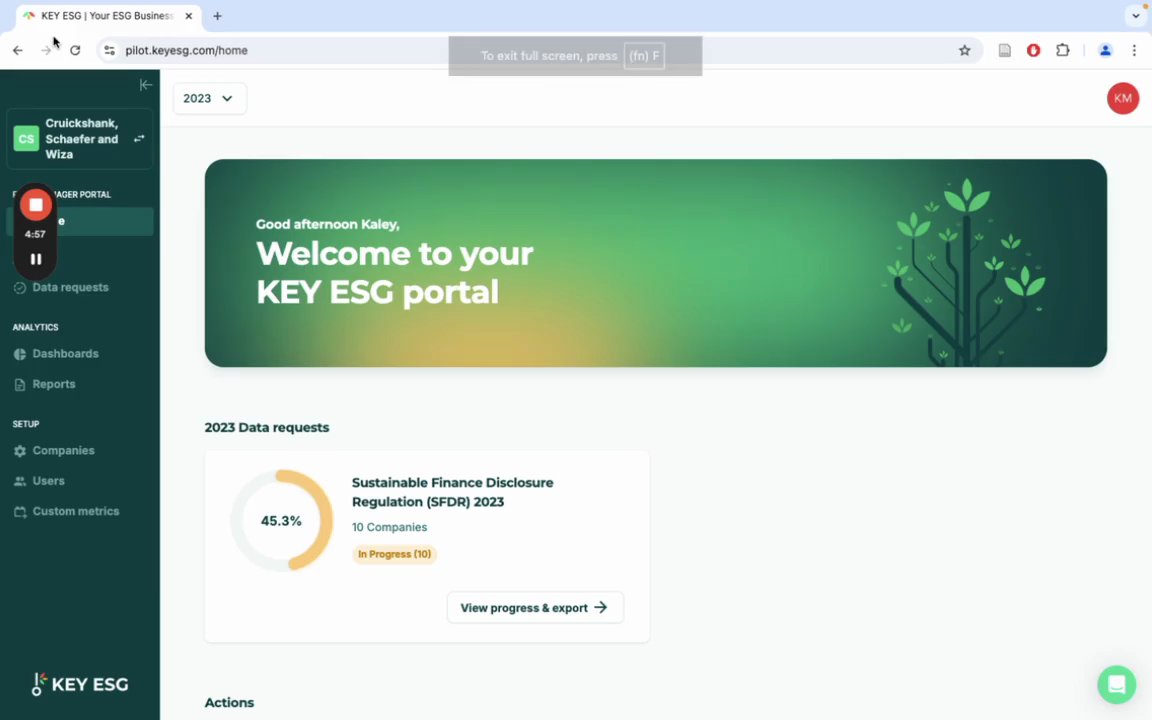The image size is (1152, 720).
Task: Open the KM user profile avatar
Action: click(1123, 98)
